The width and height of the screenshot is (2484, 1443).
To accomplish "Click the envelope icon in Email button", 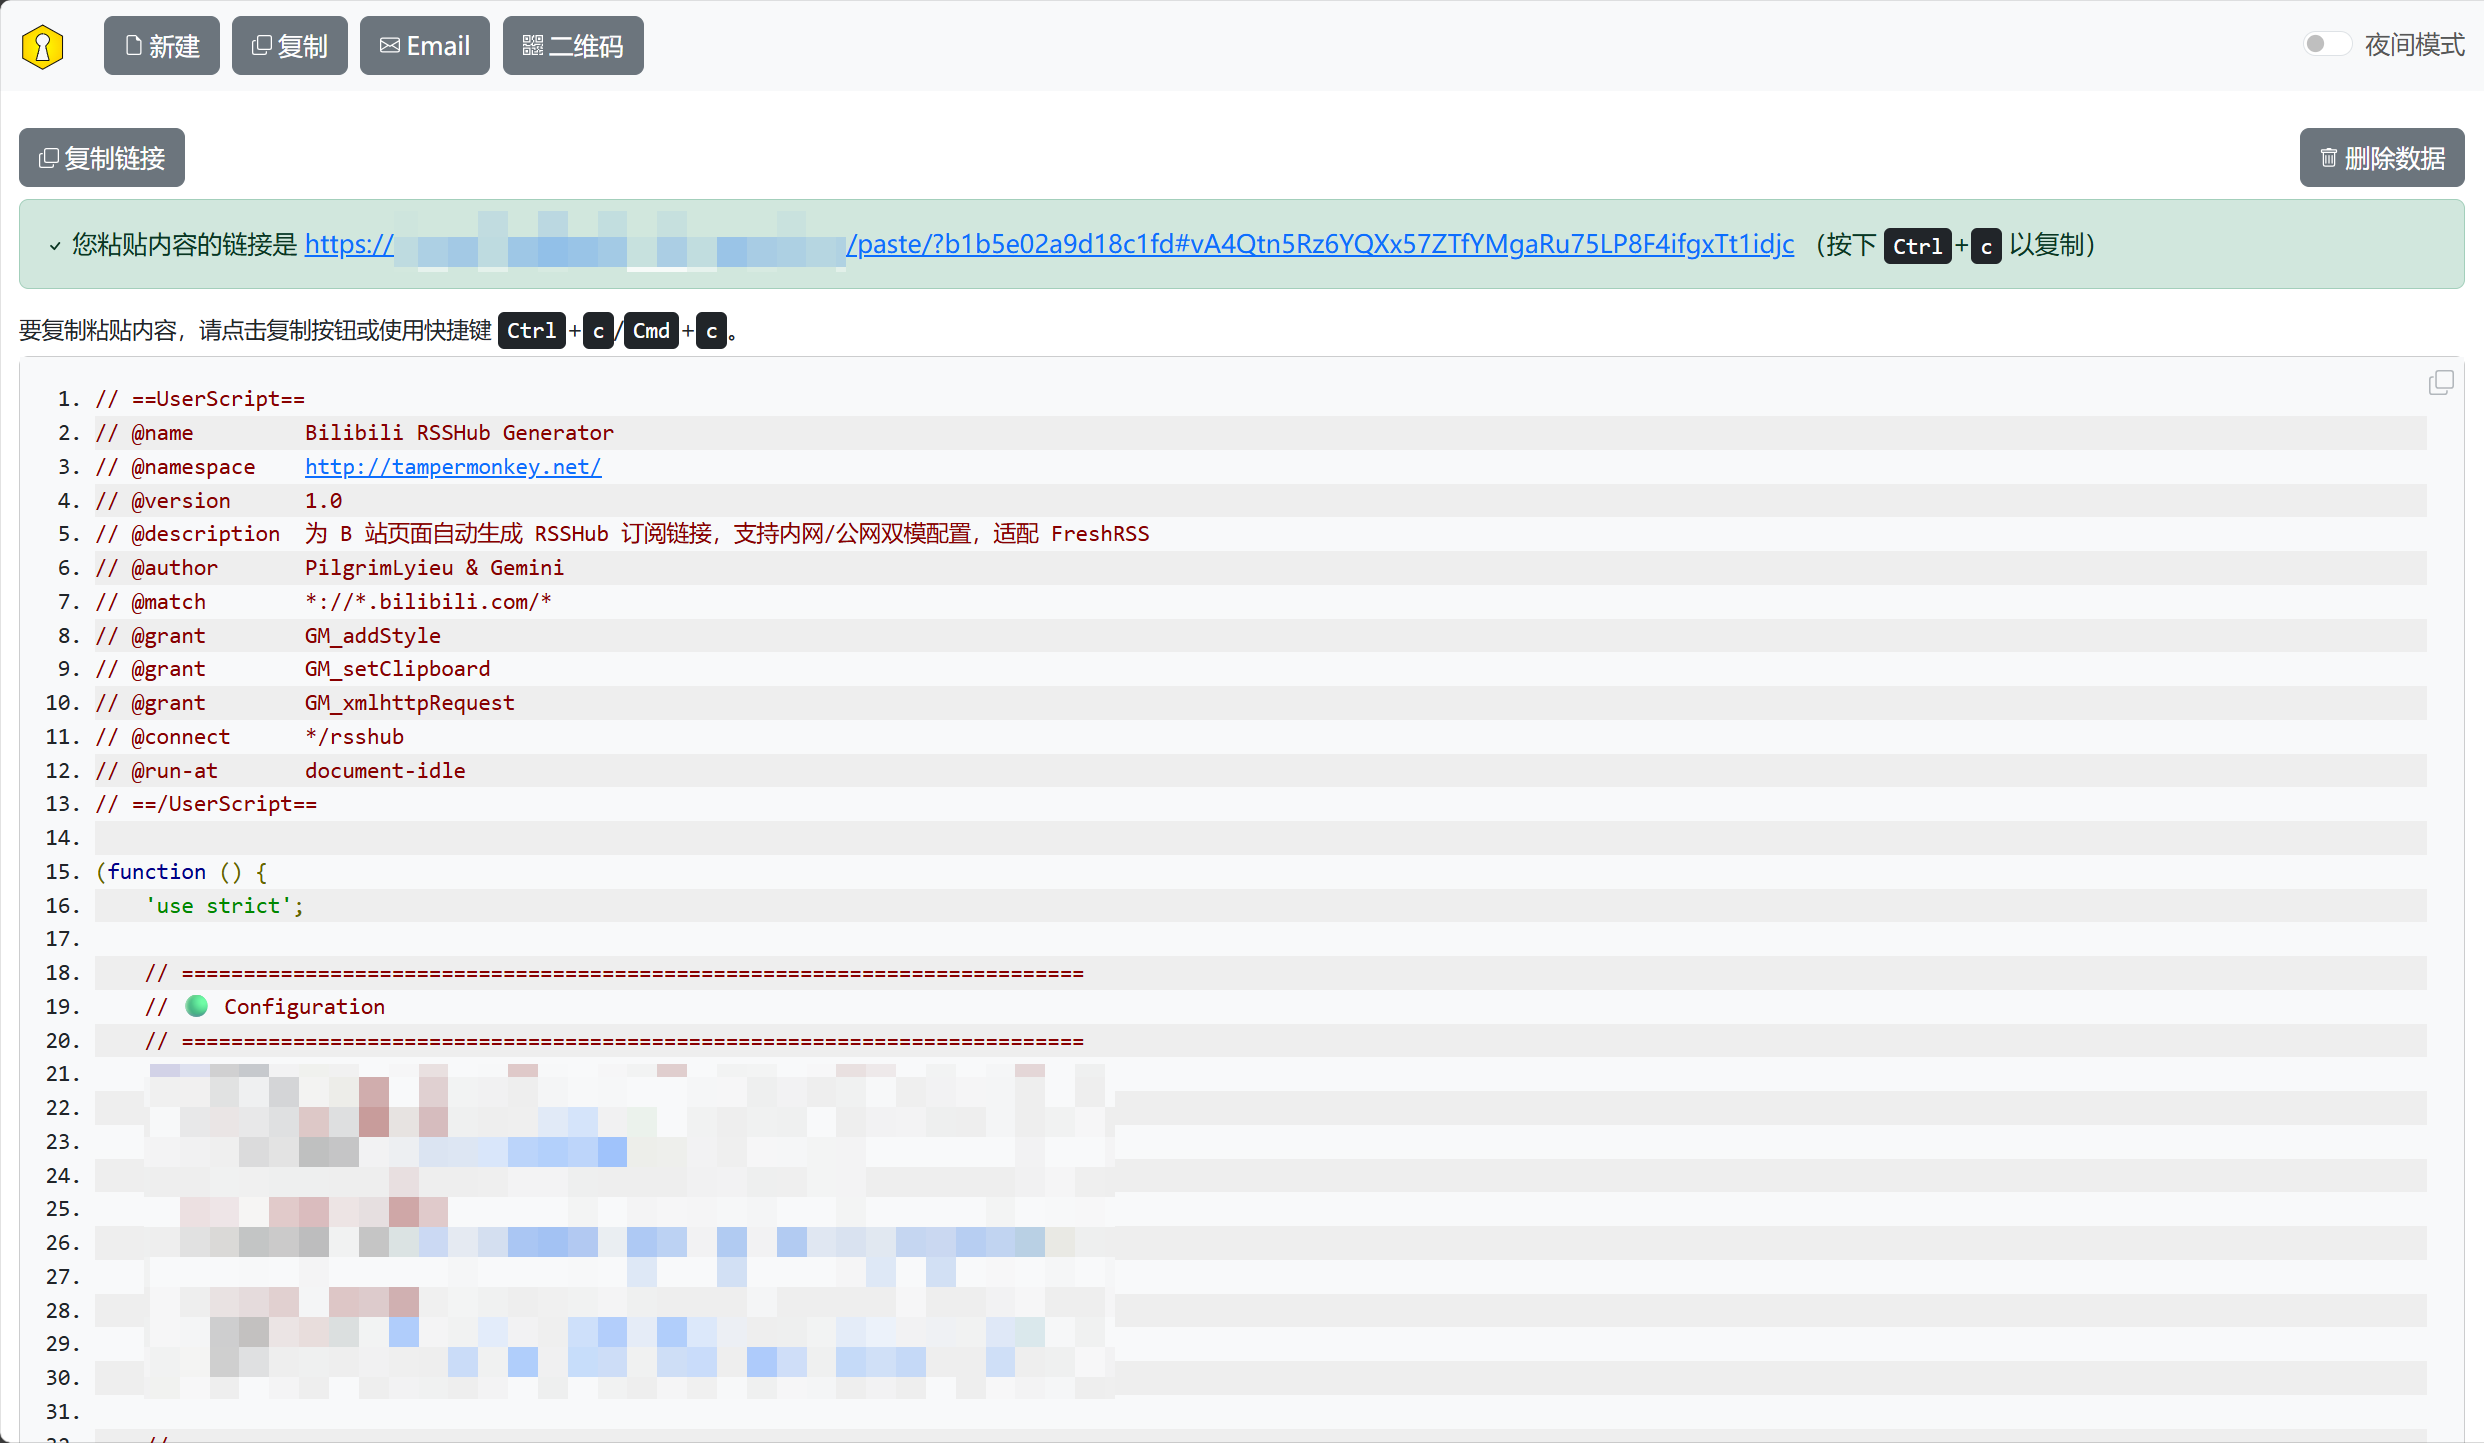I will pos(390,46).
